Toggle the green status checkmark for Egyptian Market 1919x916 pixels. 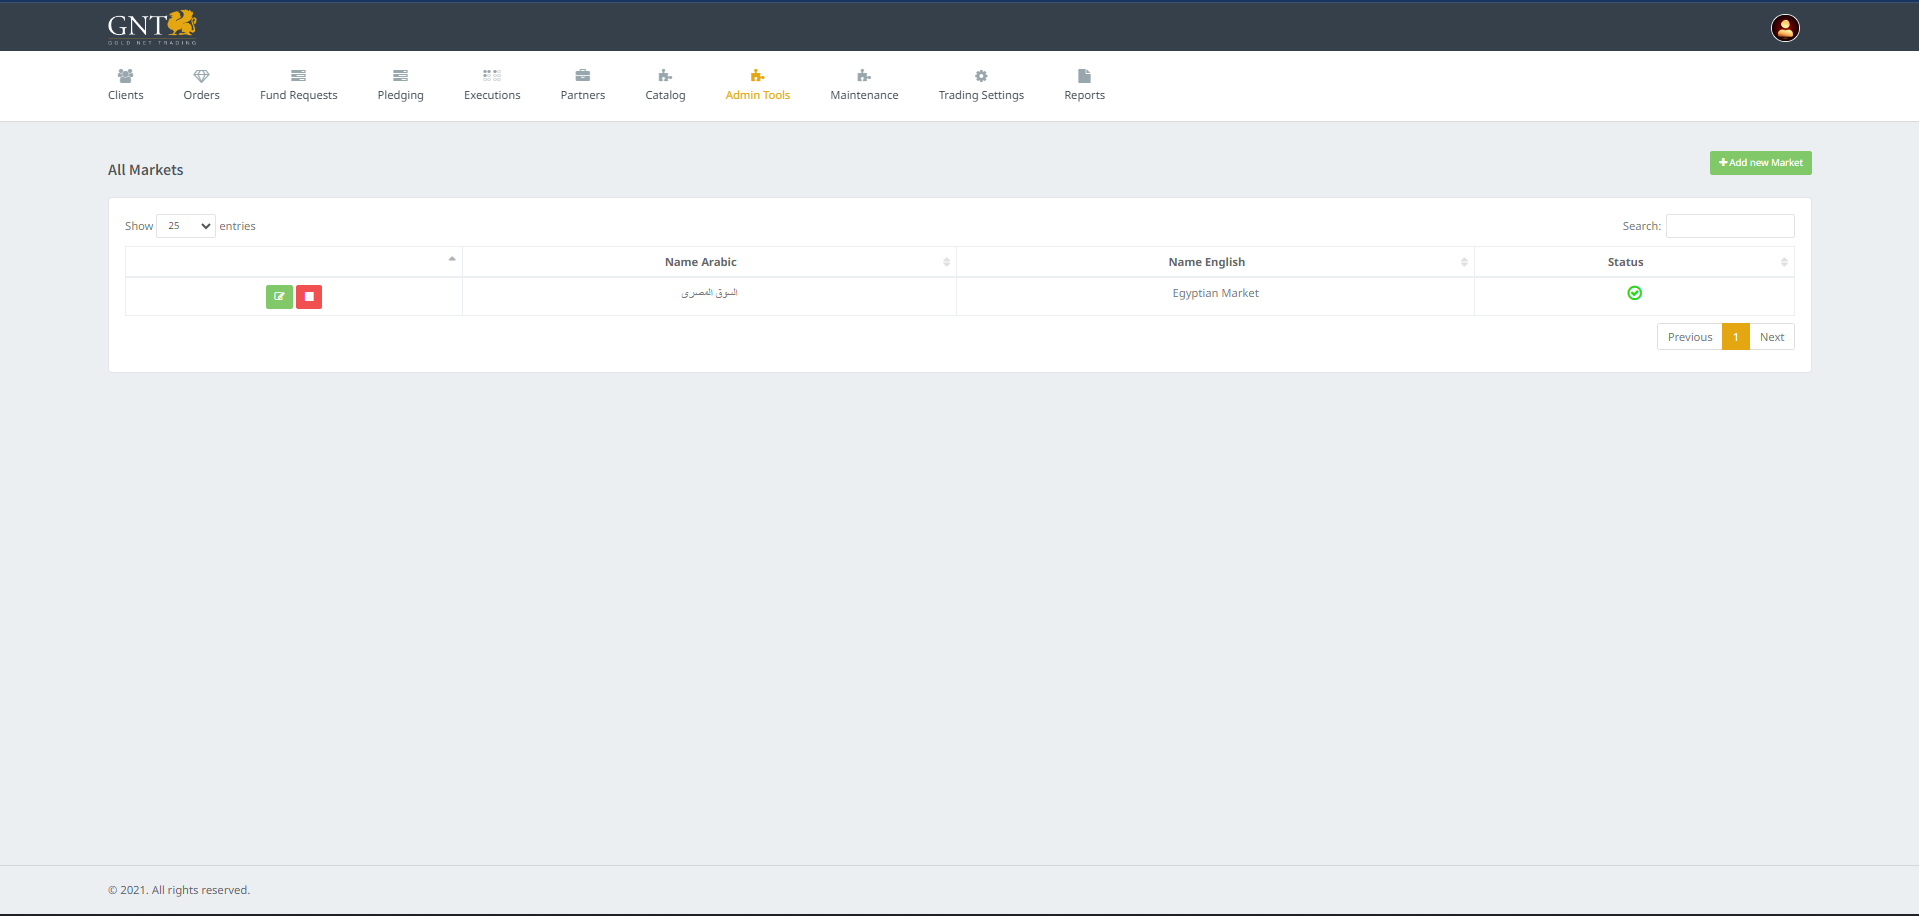pos(1634,293)
